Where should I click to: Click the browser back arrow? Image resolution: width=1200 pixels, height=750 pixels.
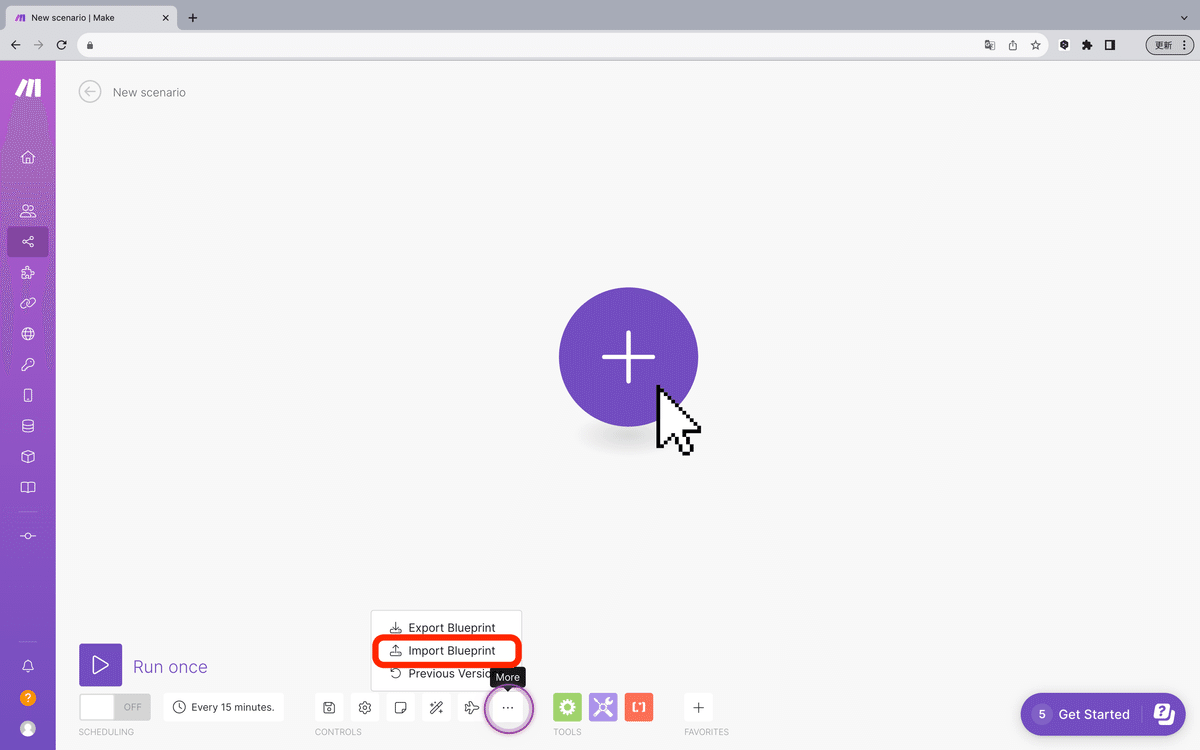click(16, 45)
